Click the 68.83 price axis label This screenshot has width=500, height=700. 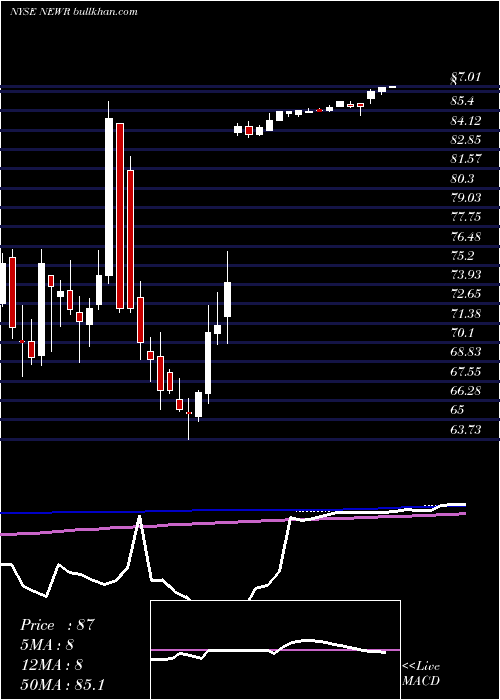point(466,352)
